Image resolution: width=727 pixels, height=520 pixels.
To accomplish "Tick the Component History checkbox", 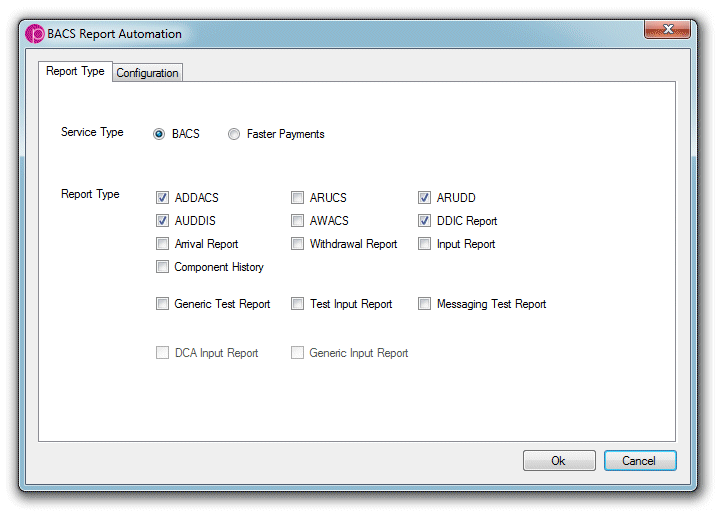I will tap(162, 267).
